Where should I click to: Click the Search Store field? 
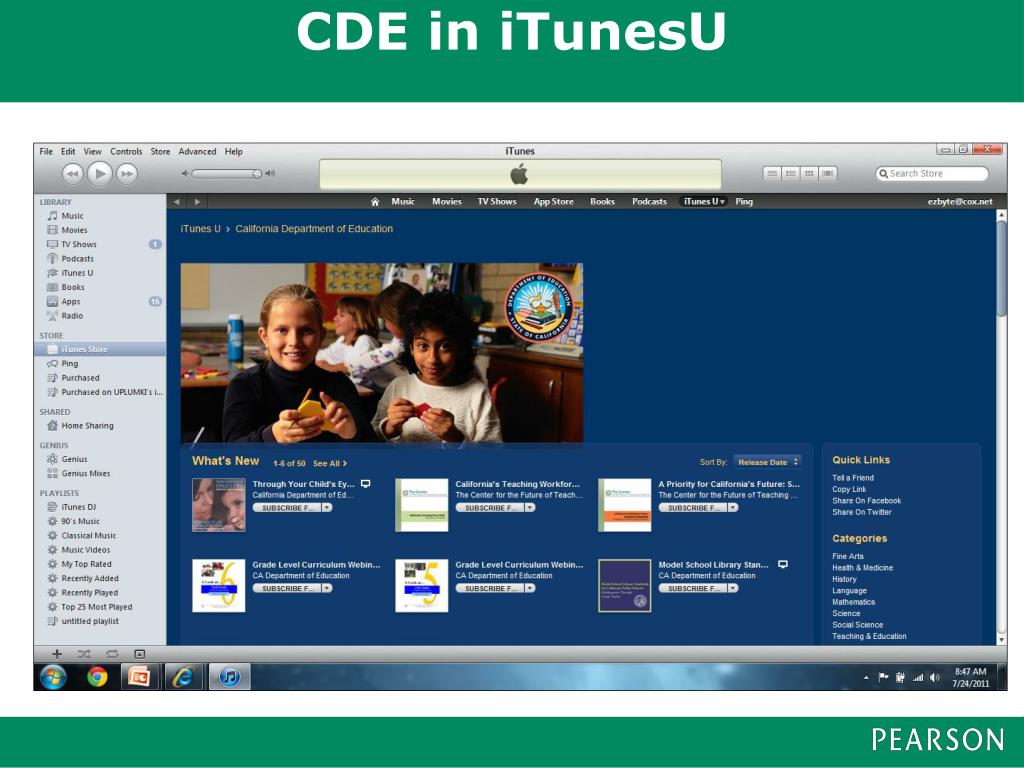point(932,174)
